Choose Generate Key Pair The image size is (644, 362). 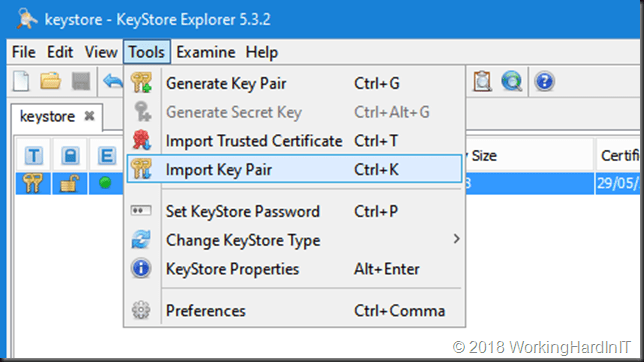pyautogui.click(x=294, y=83)
